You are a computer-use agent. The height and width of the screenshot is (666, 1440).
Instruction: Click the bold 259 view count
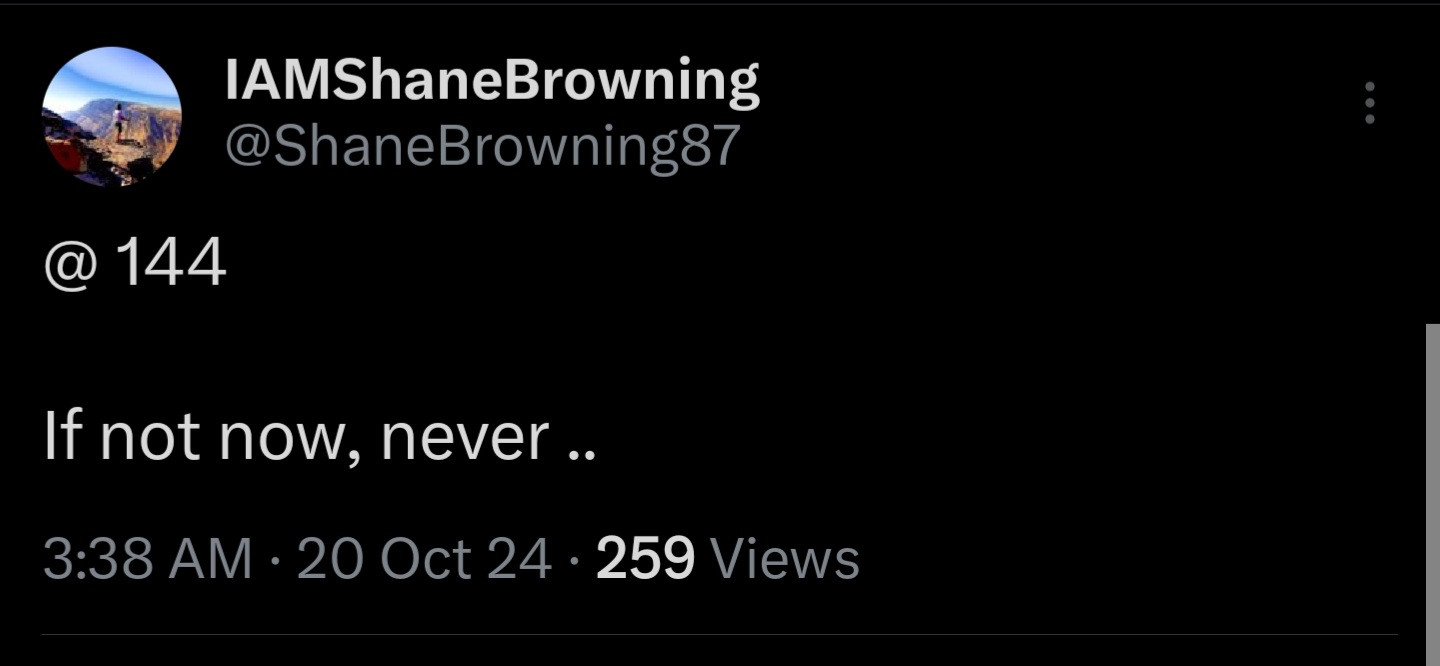(645, 558)
